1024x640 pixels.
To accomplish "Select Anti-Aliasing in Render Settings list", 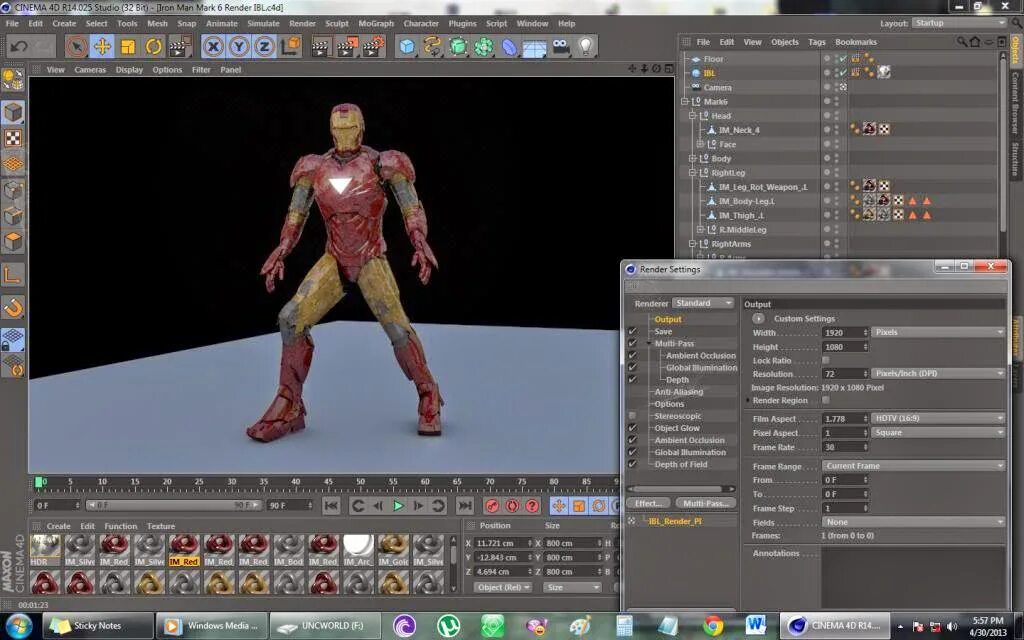I will click(x=679, y=391).
